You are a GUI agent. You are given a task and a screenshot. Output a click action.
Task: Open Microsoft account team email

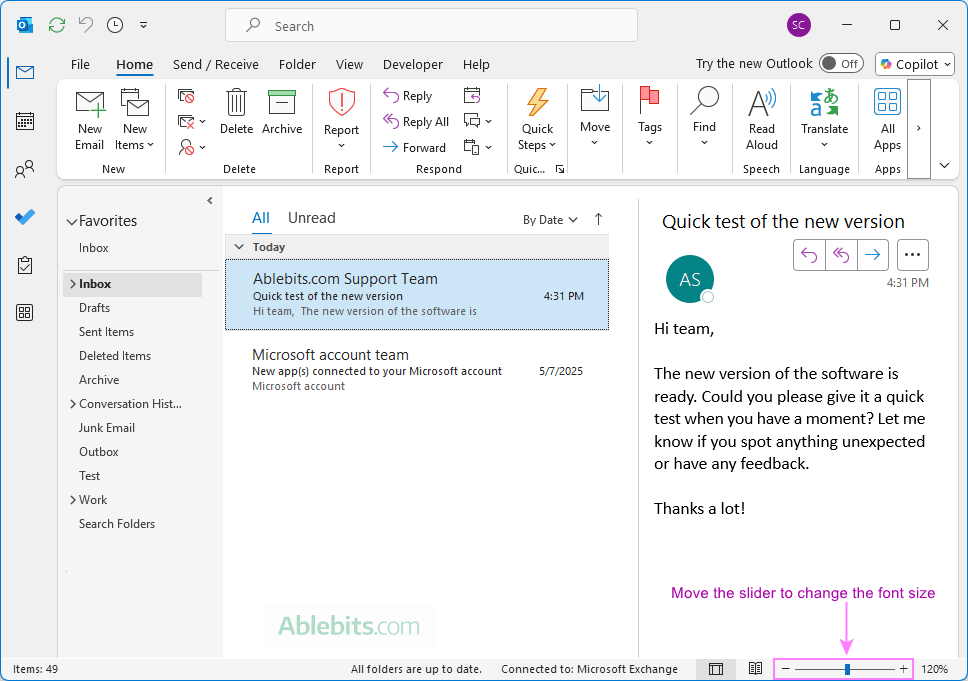coord(417,369)
